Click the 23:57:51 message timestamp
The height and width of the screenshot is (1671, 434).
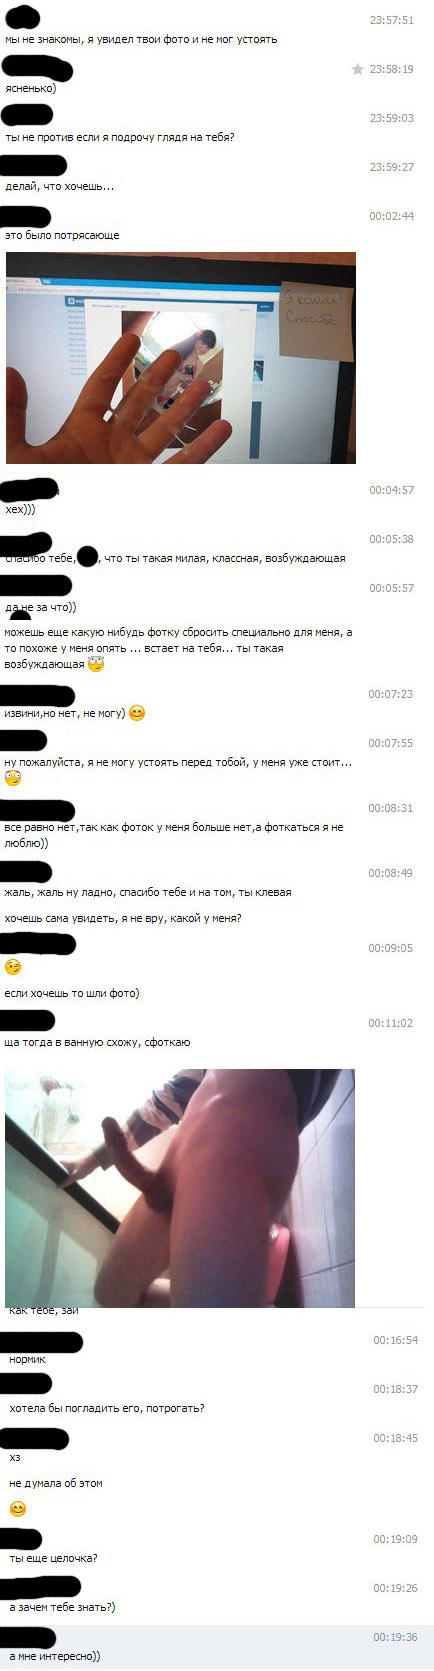click(x=391, y=20)
